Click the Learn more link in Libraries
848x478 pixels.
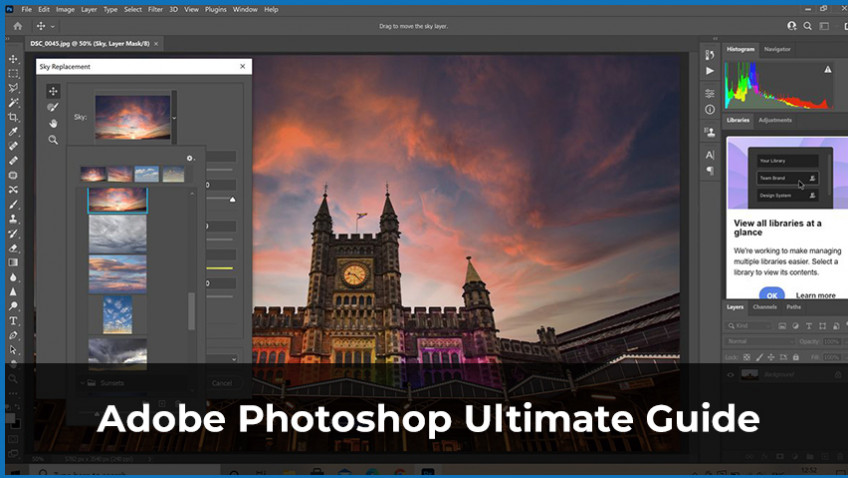click(815, 295)
